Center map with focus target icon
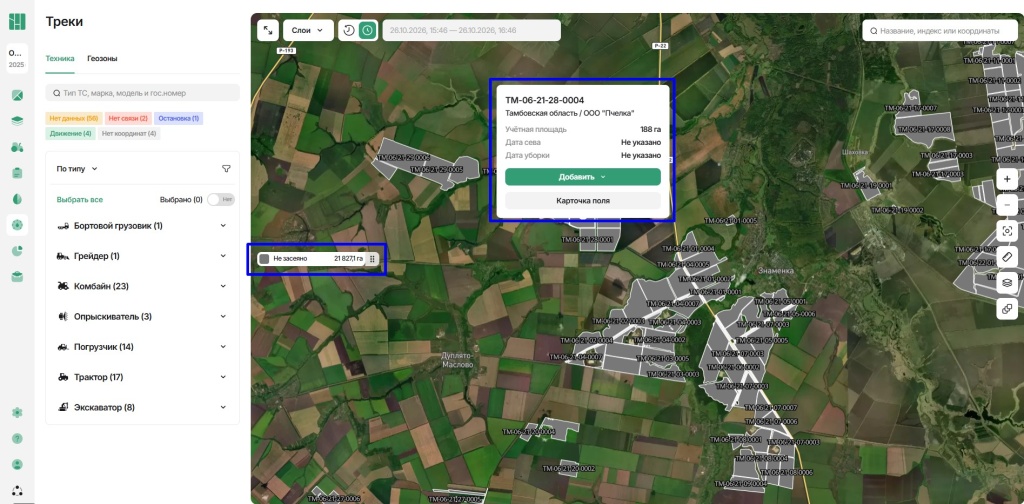 point(1007,231)
